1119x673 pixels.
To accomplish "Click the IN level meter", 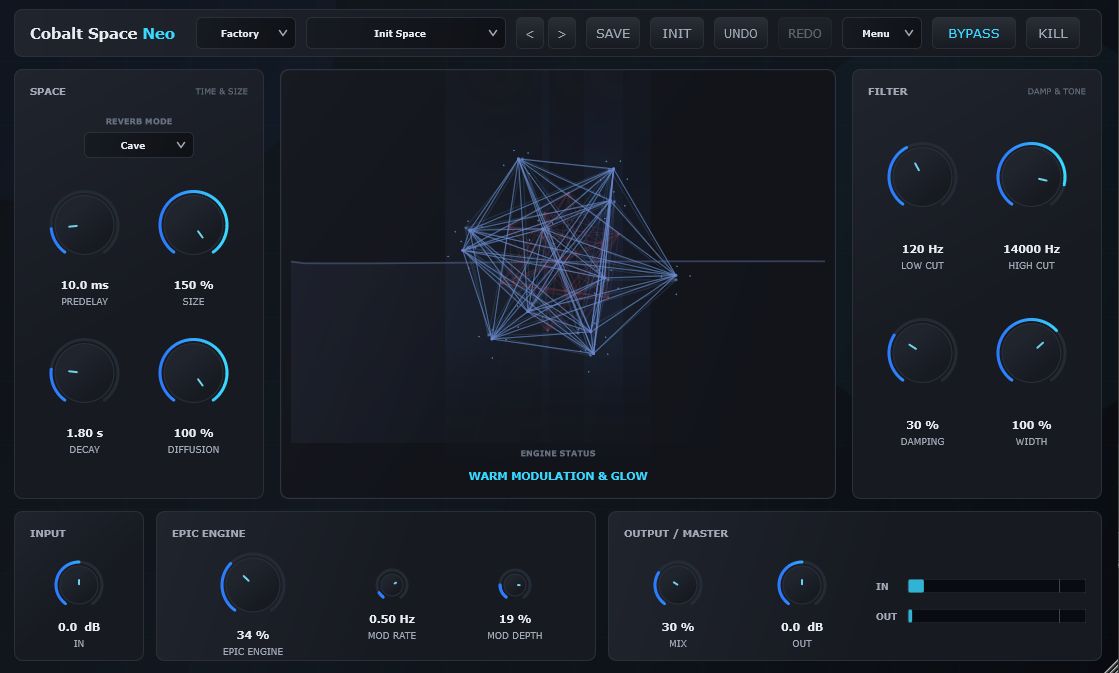I will click(996, 586).
